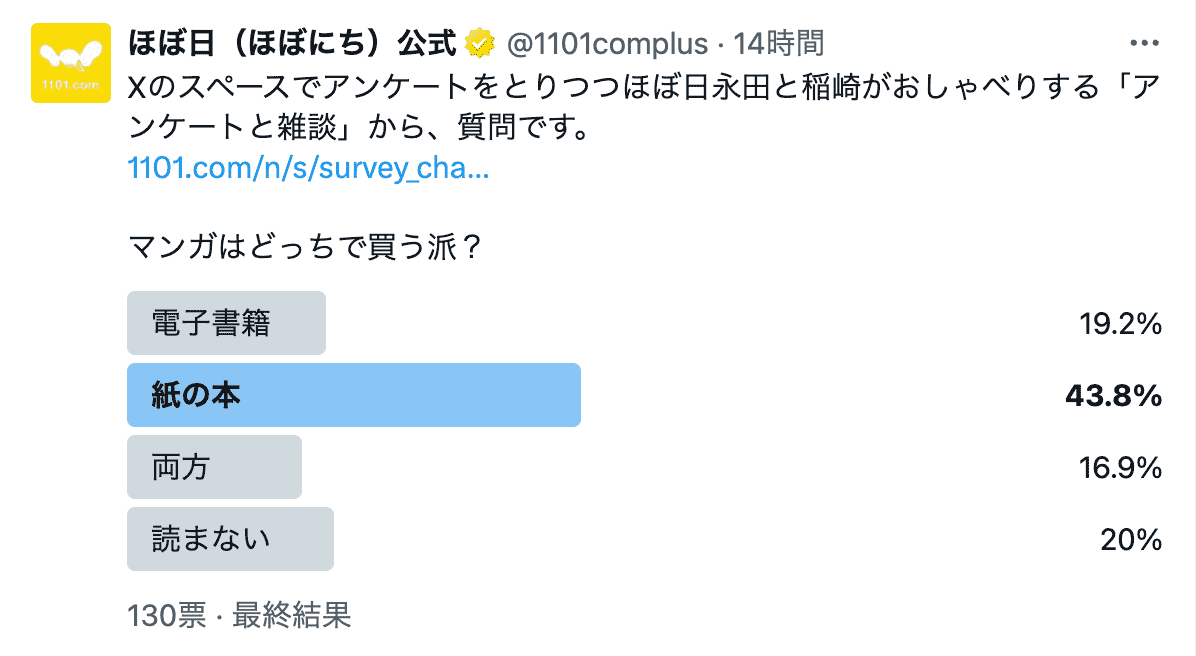Open the 1101.com/n/s/survey_cha... link
Viewport: 1196px width, 656px height.
309,168
